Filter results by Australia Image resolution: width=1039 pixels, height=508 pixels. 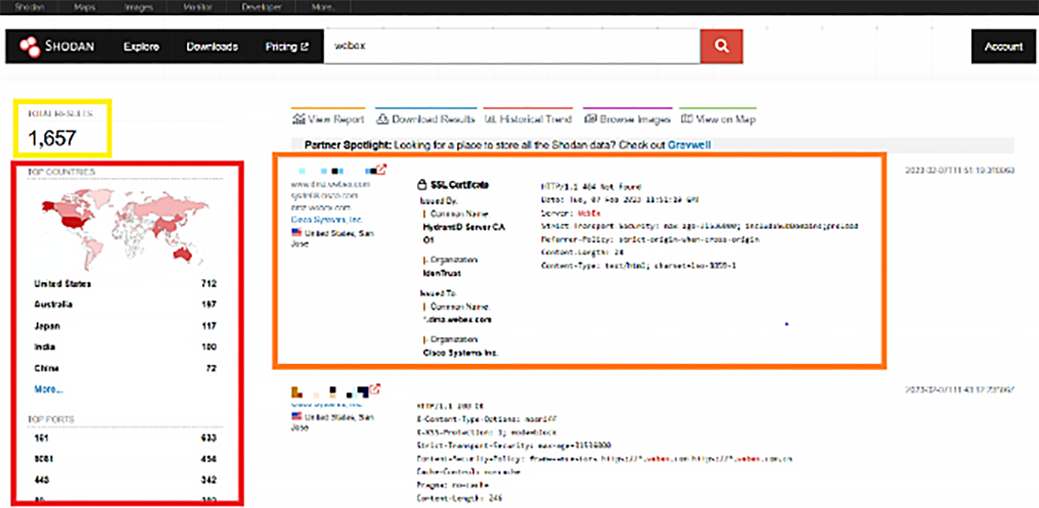[x=54, y=305]
